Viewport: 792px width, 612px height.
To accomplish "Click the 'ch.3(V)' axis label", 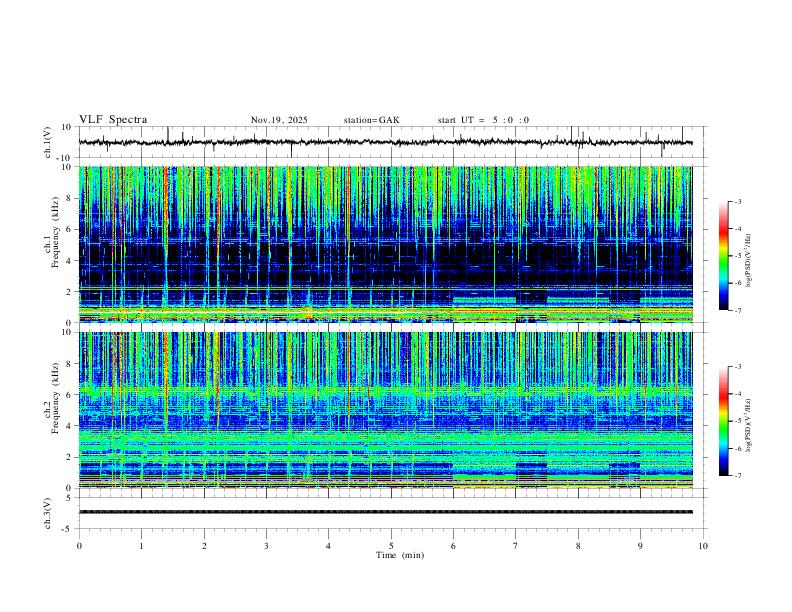I will [48, 513].
